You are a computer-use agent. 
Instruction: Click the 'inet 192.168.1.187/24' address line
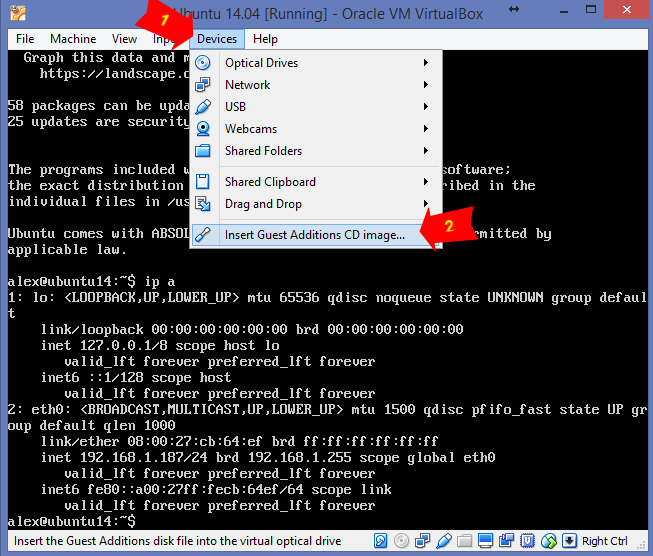[x=268, y=458]
